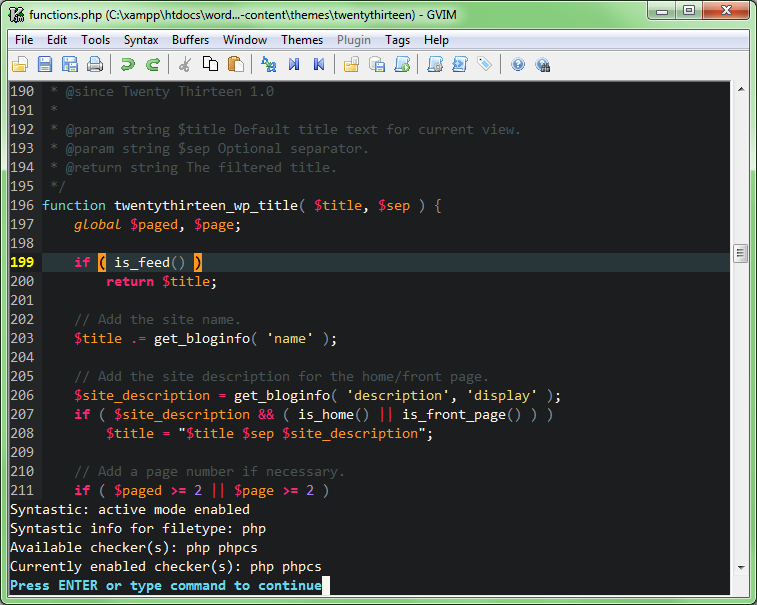Click the '$sep' parameter on line 196
Viewport: 757px width, 605px height.
pyautogui.click(x=394, y=205)
